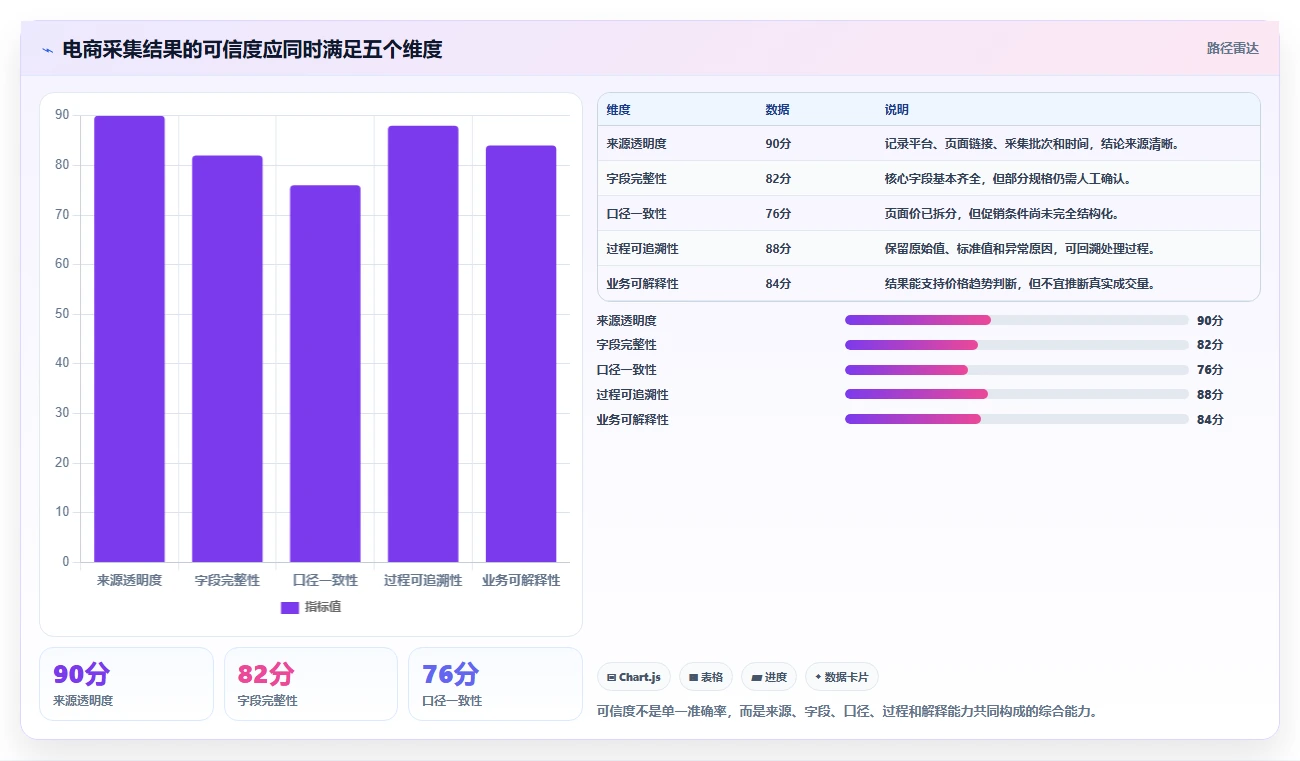1300x761 pixels.
Task: Select the 进度 tag chip
Action: pyautogui.click(x=769, y=677)
